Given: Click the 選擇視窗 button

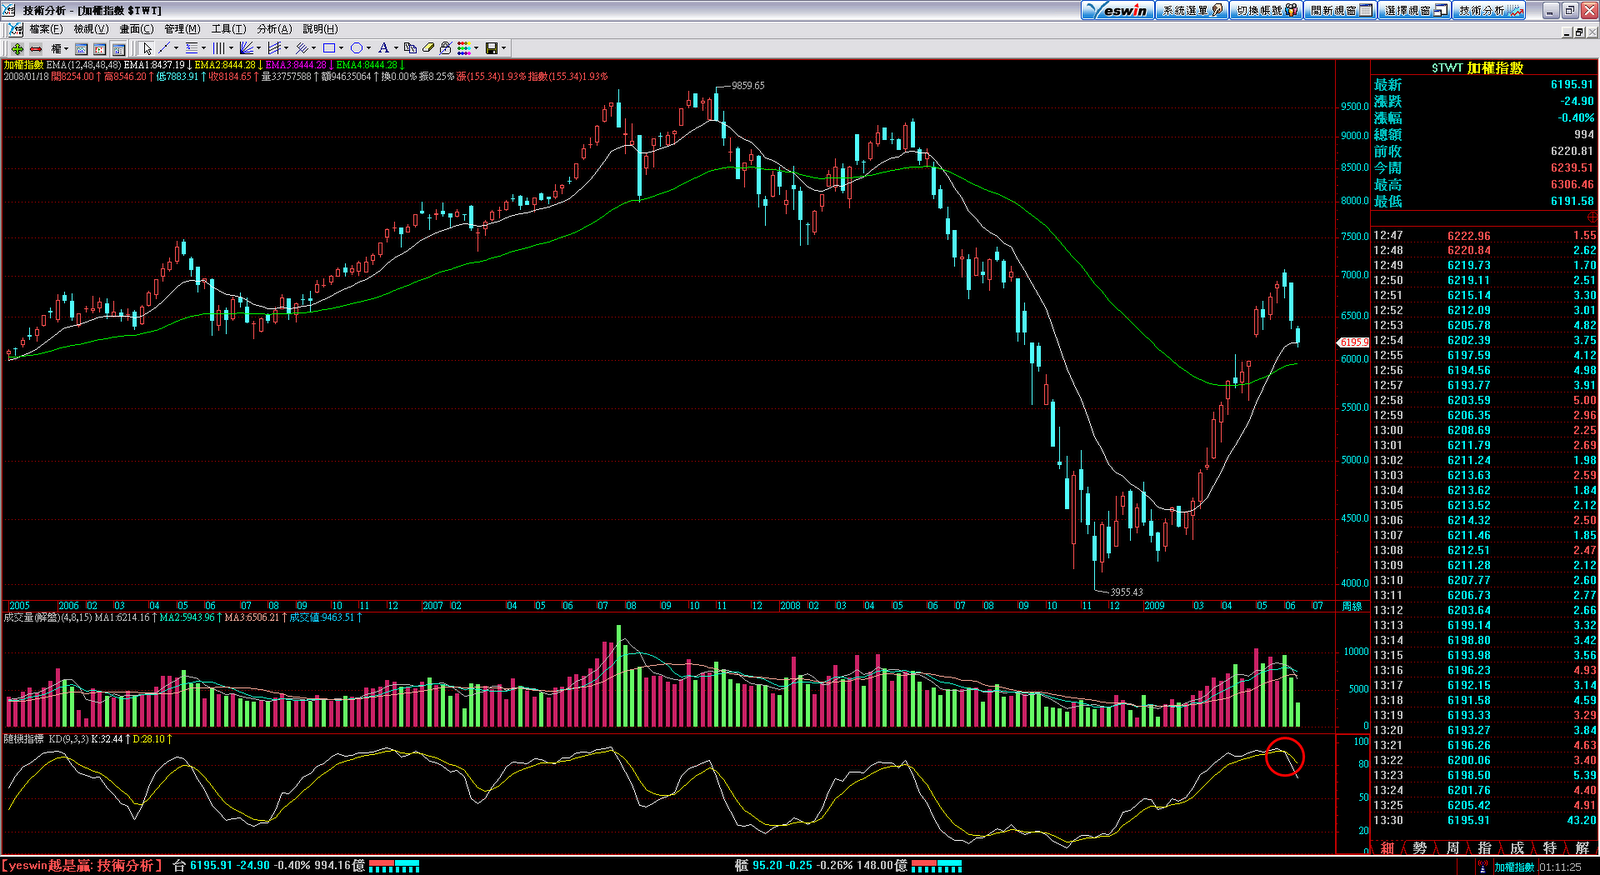Looking at the screenshot, I should pyautogui.click(x=1415, y=10).
